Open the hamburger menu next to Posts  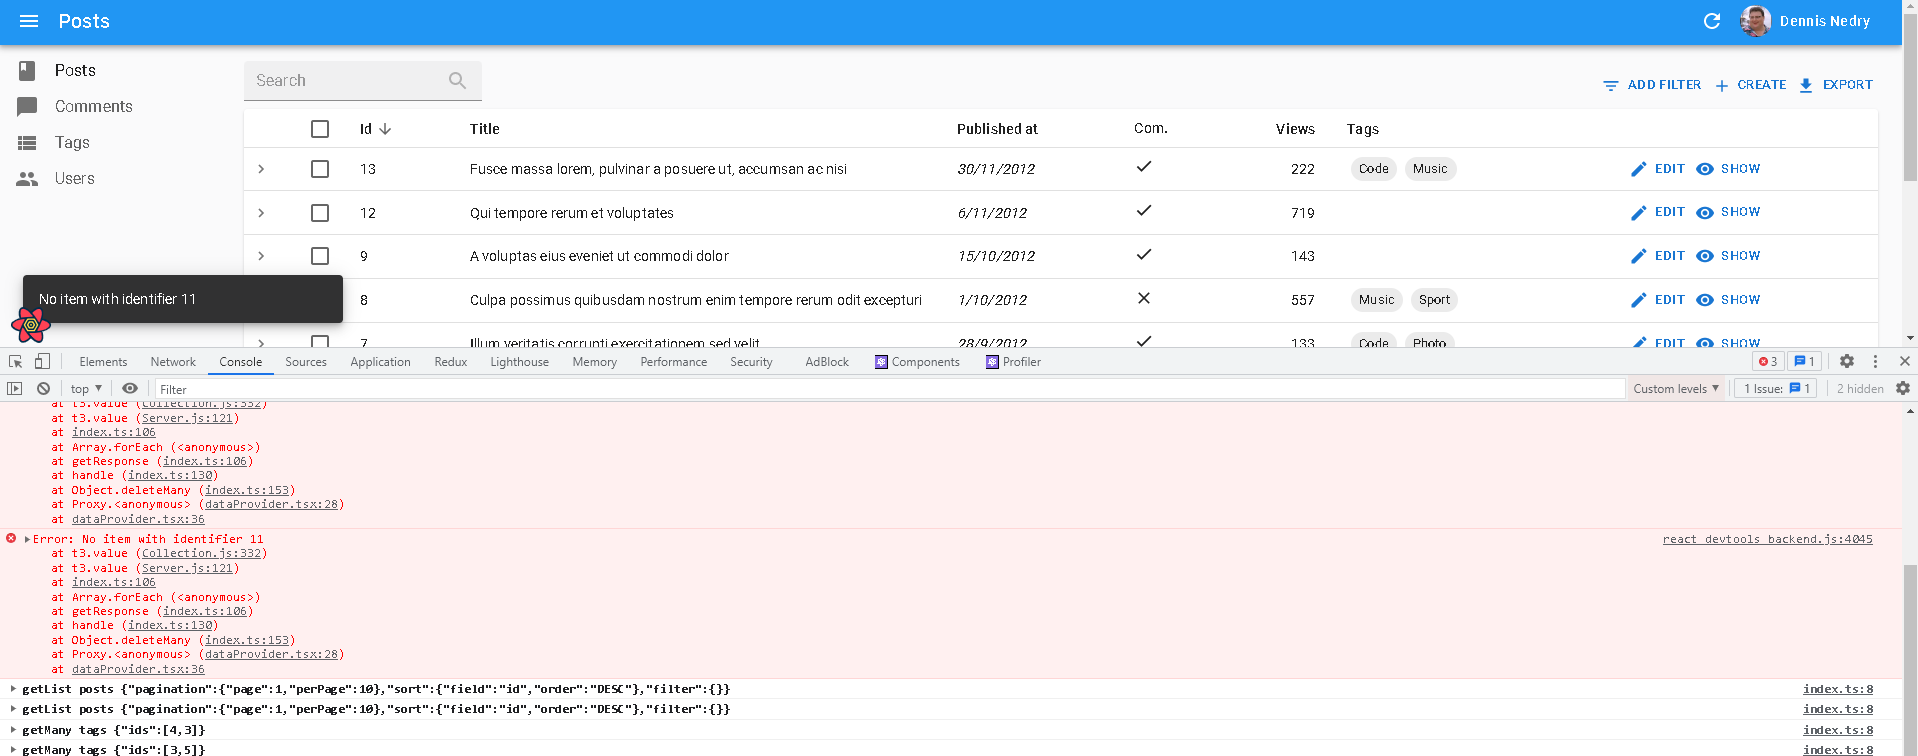point(29,21)
